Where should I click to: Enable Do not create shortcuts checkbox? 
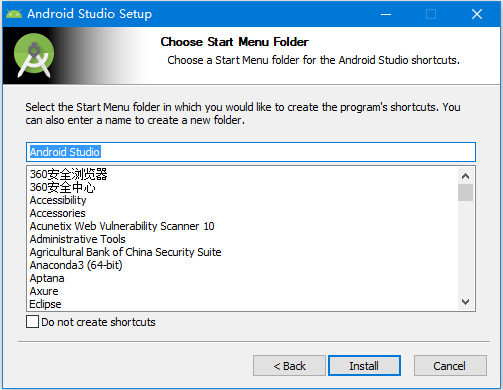[32, 322]
